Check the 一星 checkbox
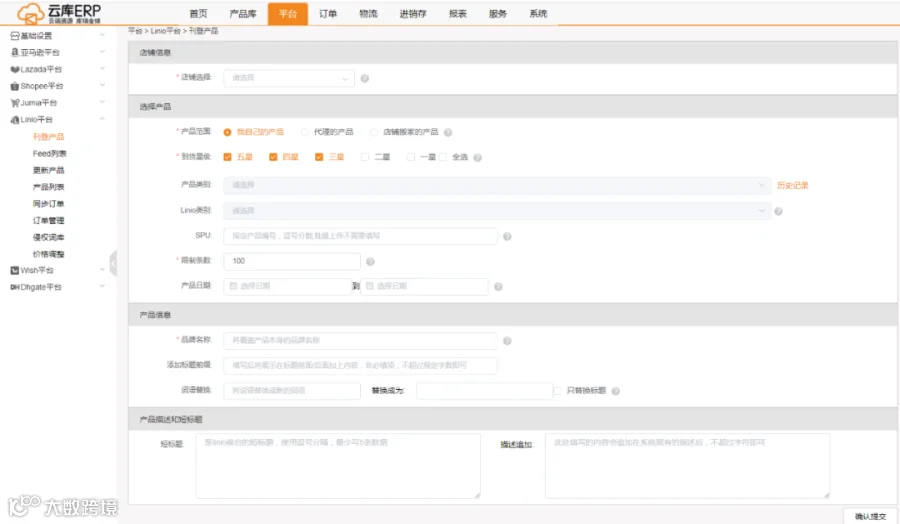This screenshot has height=524, width=900. click(x=410, y=157)
